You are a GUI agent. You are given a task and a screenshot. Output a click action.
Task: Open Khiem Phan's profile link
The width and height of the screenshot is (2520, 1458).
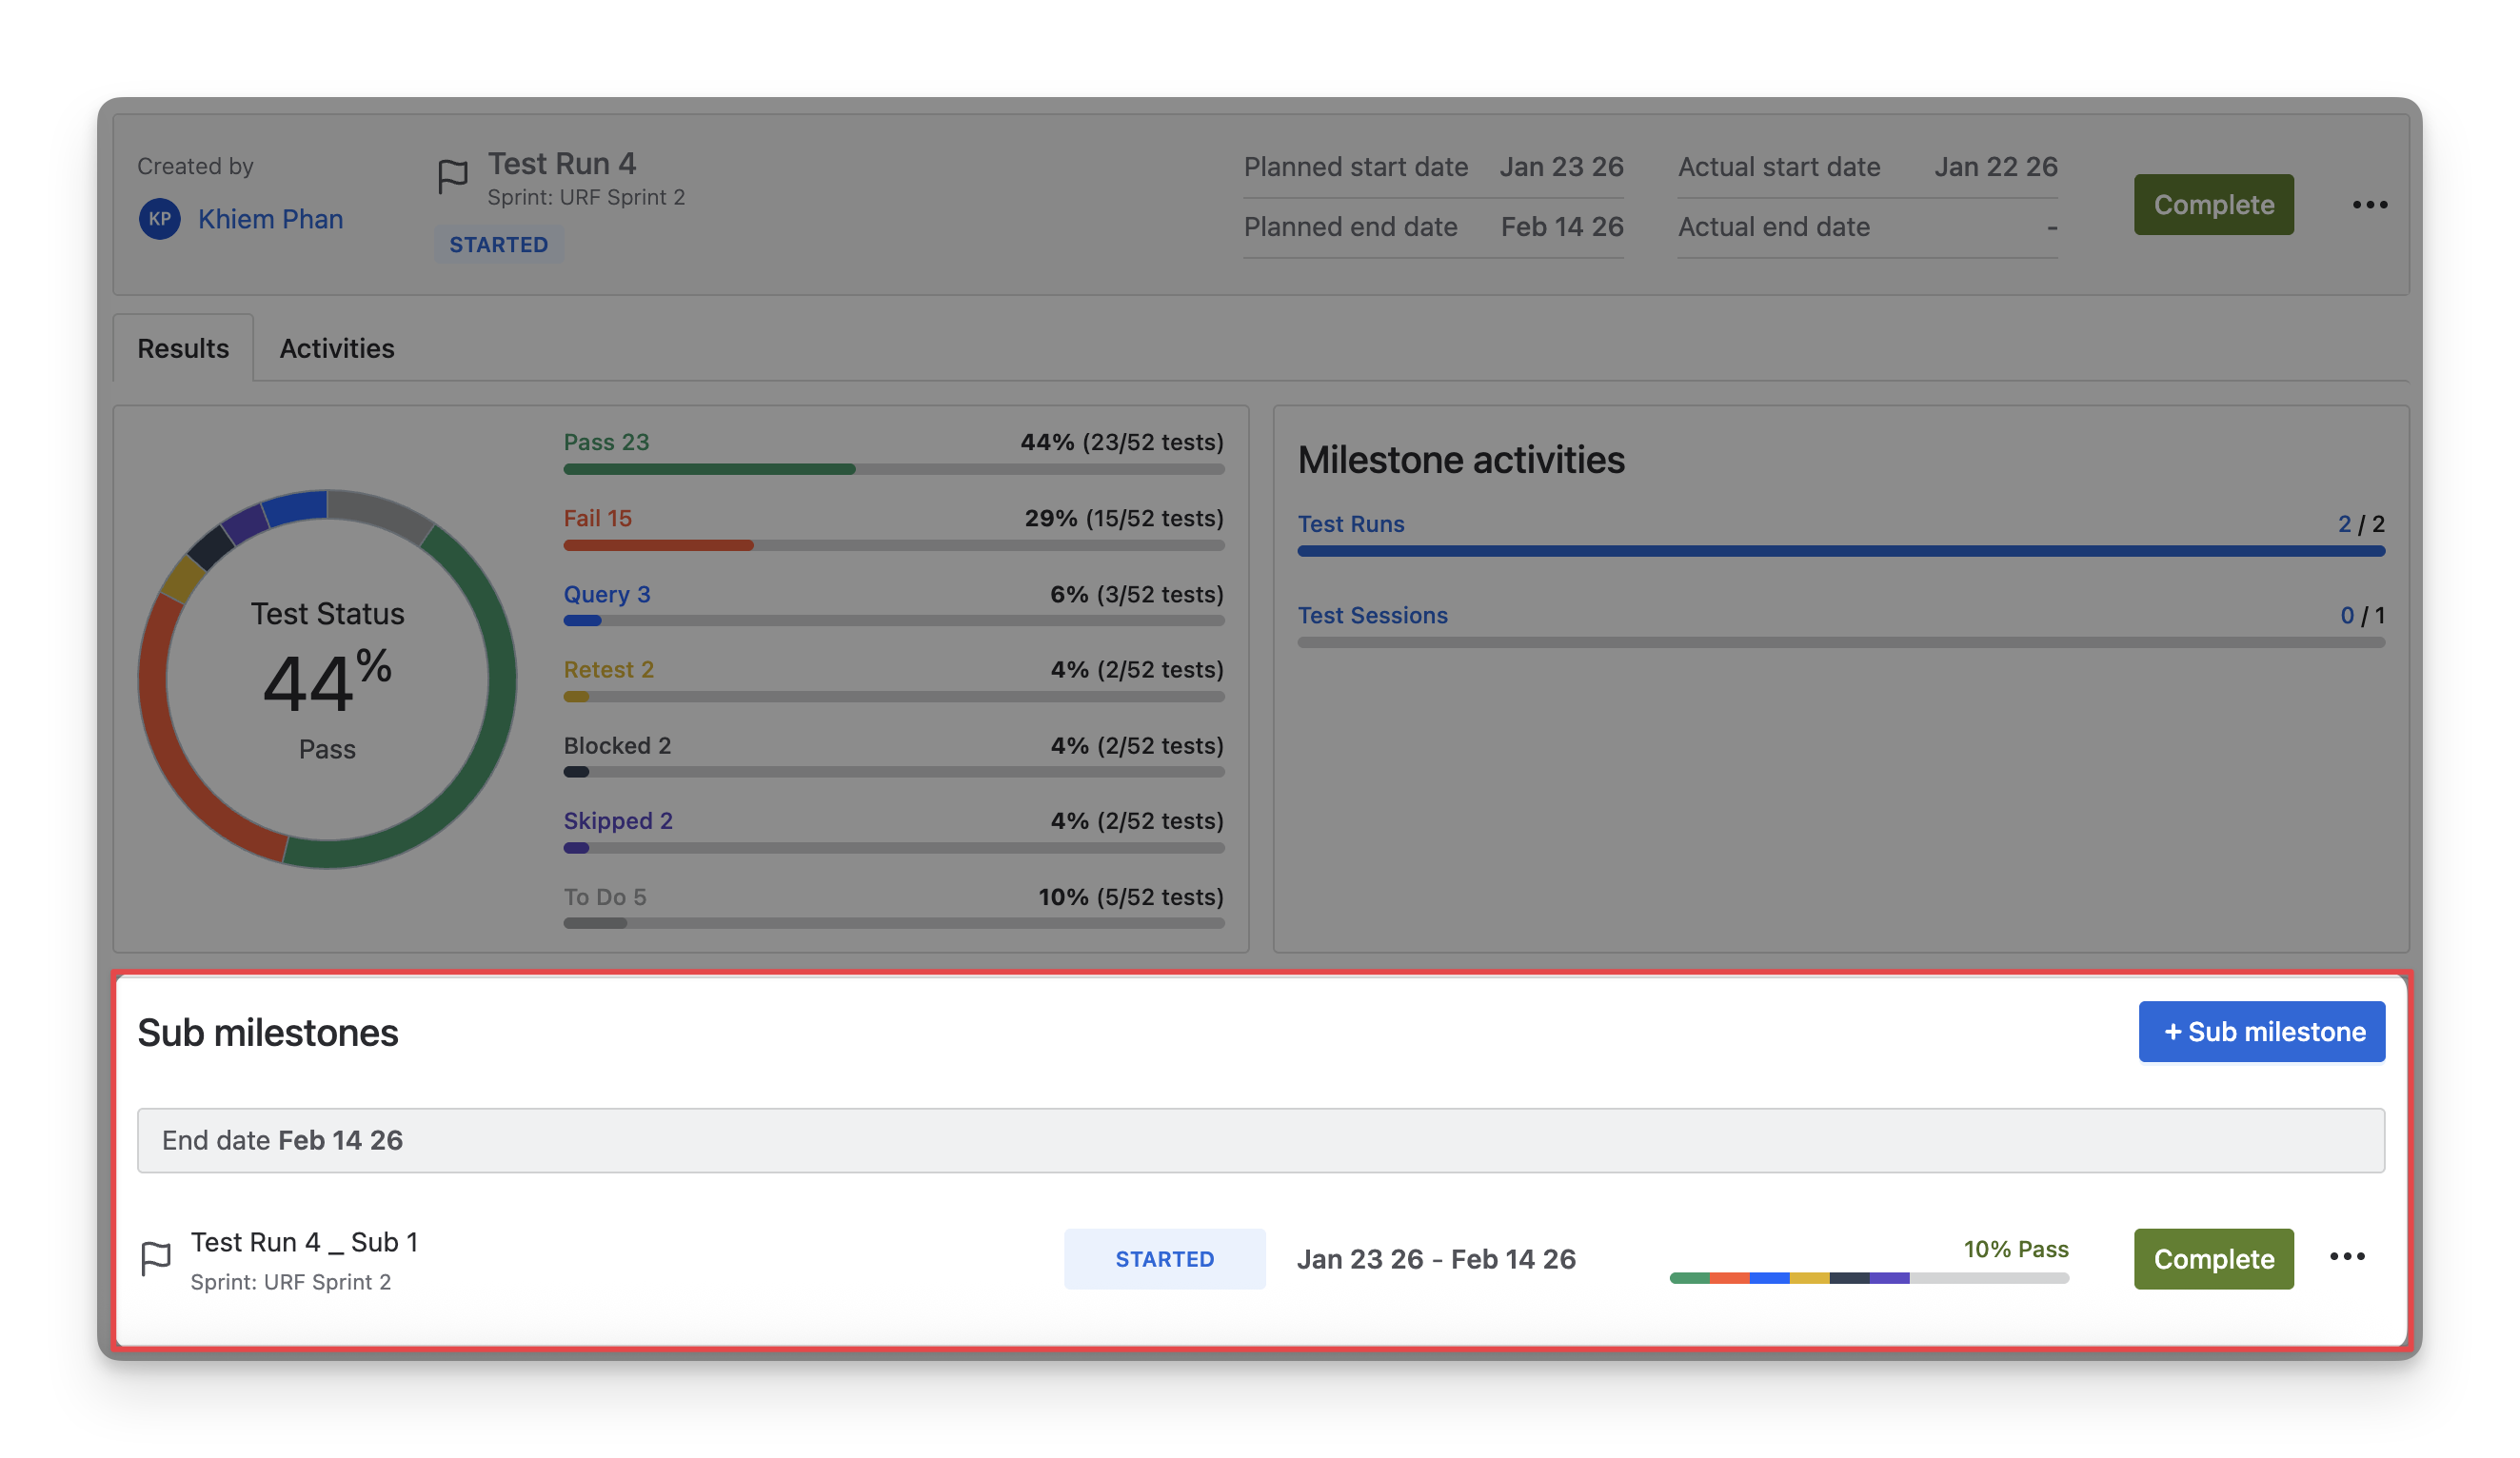click(270, 219)
